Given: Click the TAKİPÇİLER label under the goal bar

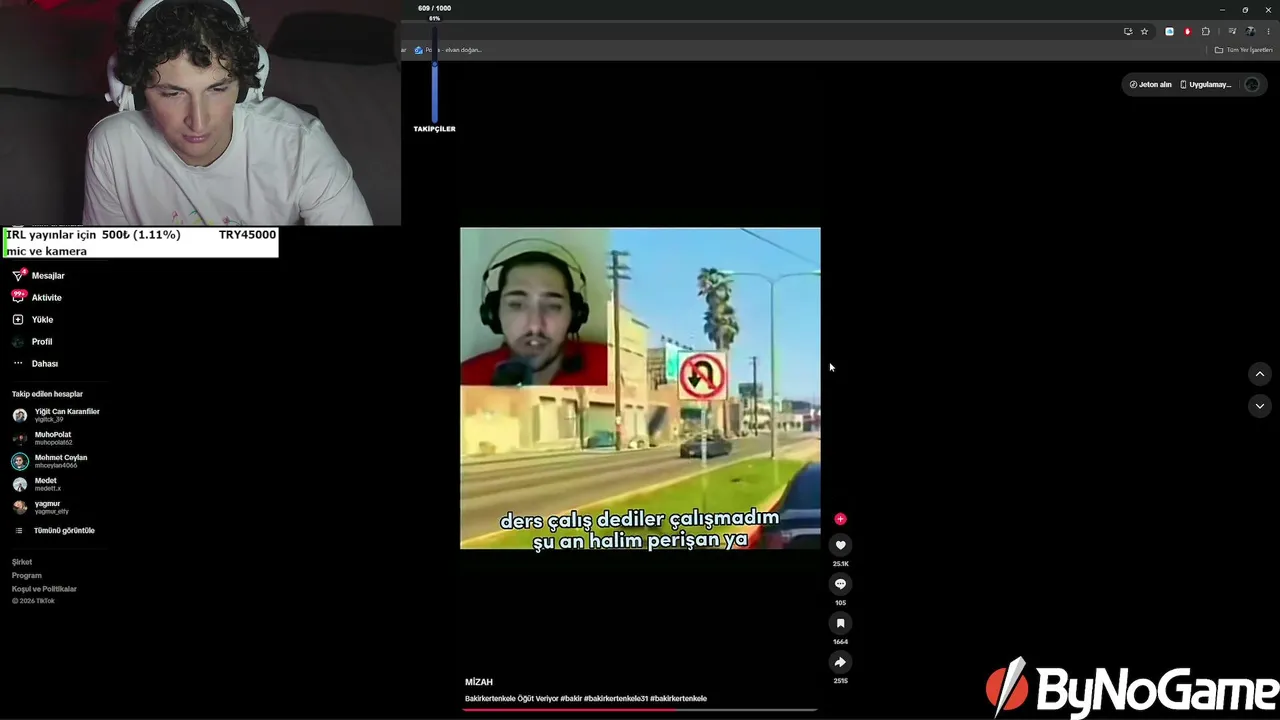Looking at the screenshot, I should pyautogui.click(x=434, y=129).
